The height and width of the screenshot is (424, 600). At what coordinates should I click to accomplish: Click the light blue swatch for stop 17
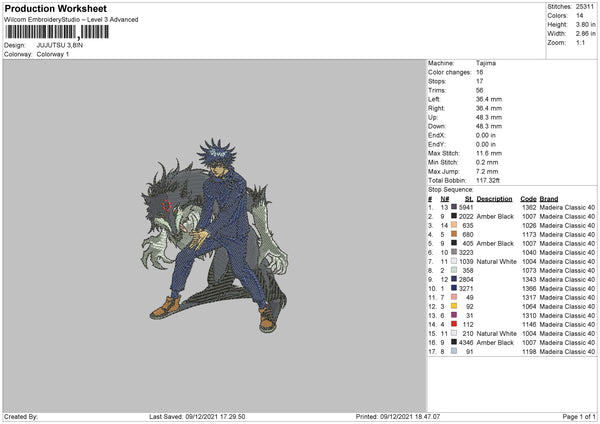pos(454,351)
